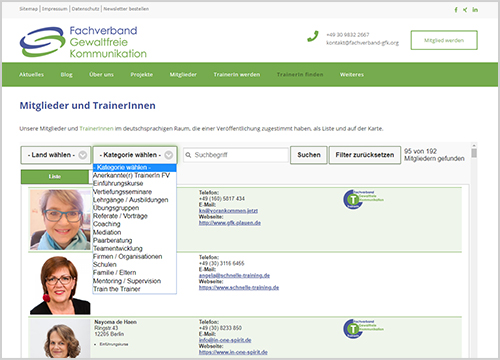This screenshot has width=500, height=360.
Task: Select highlighted '- Kategorie wählen -' option
Action: [x=134, y=167]
